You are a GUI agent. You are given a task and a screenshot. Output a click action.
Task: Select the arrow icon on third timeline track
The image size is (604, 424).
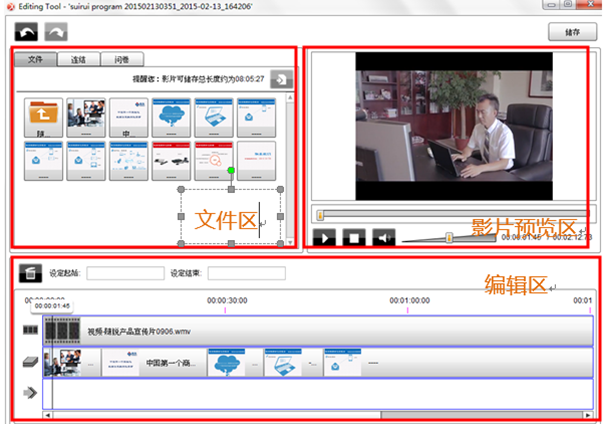pyautogui.click(x=31, y=393)
